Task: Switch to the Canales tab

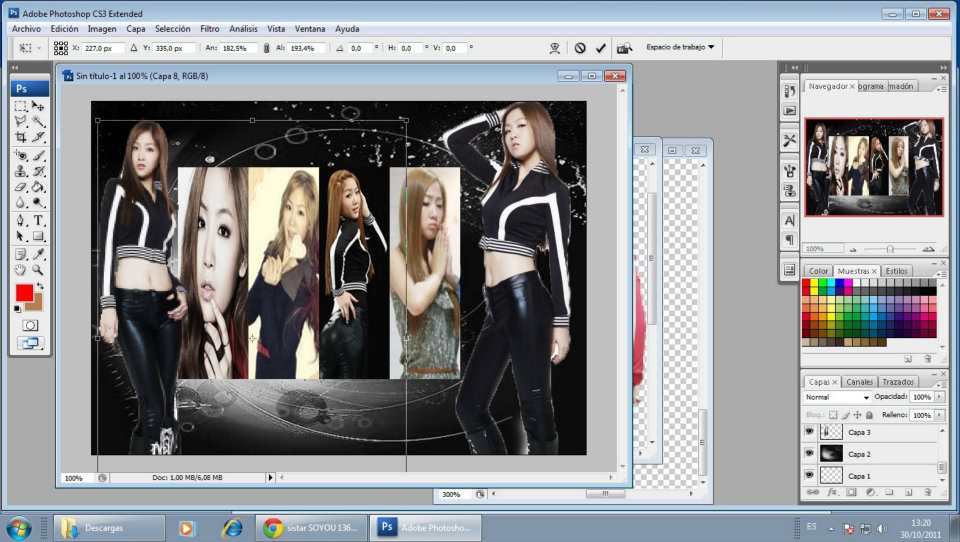Action: click(x=859, y=382)
